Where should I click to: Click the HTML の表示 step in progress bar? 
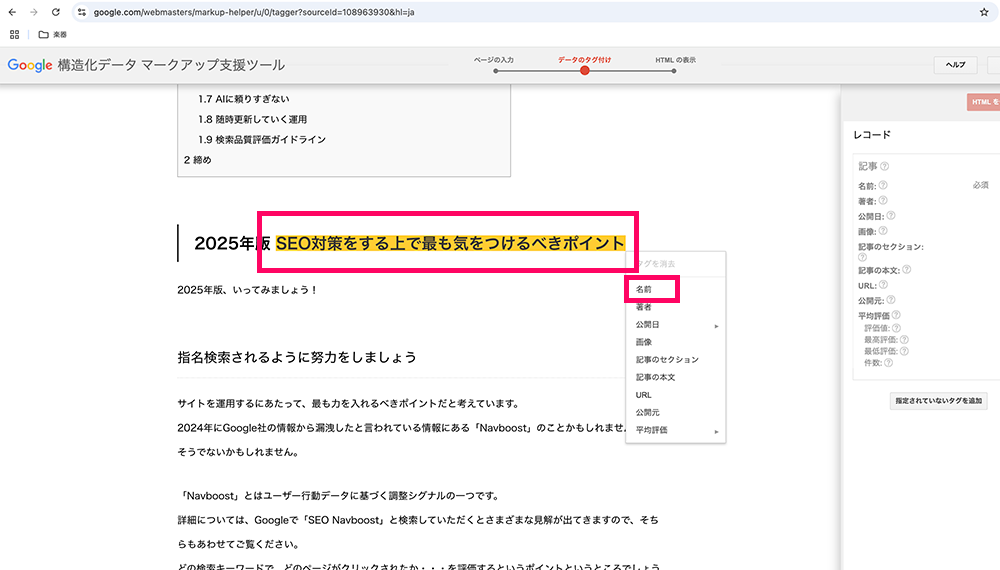point(675,61)
